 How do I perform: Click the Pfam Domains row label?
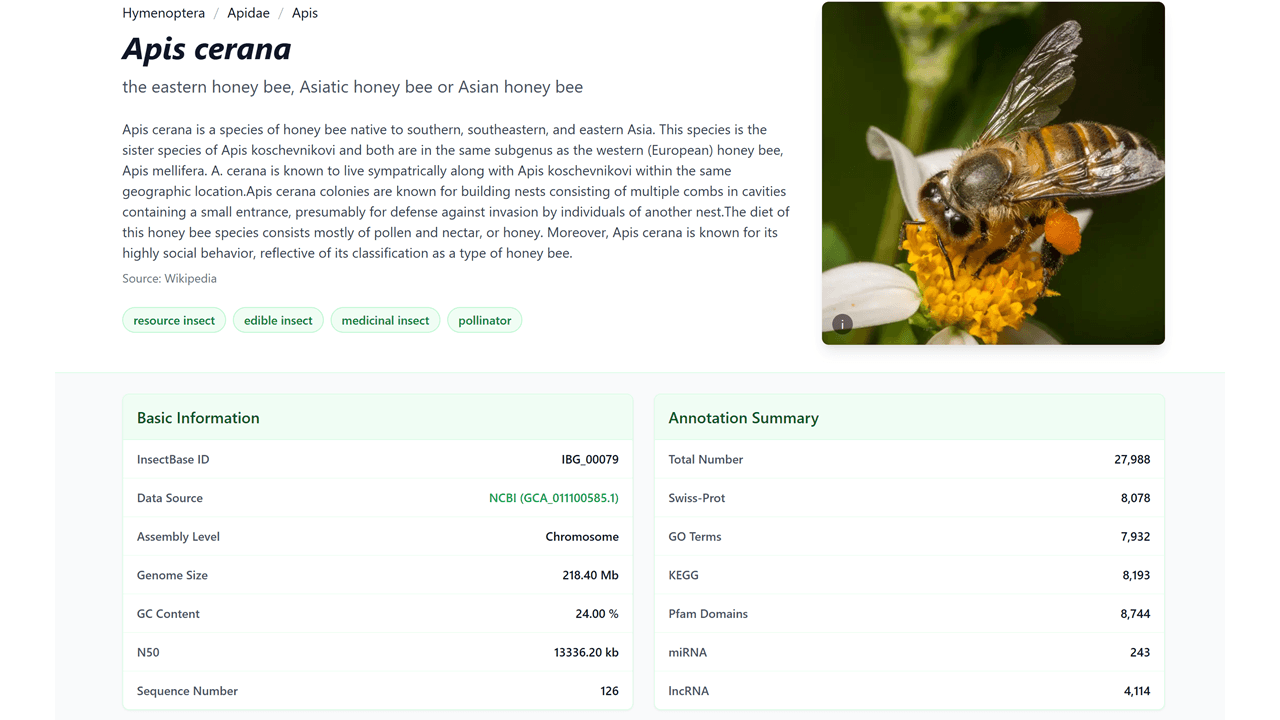click(708, 614)
